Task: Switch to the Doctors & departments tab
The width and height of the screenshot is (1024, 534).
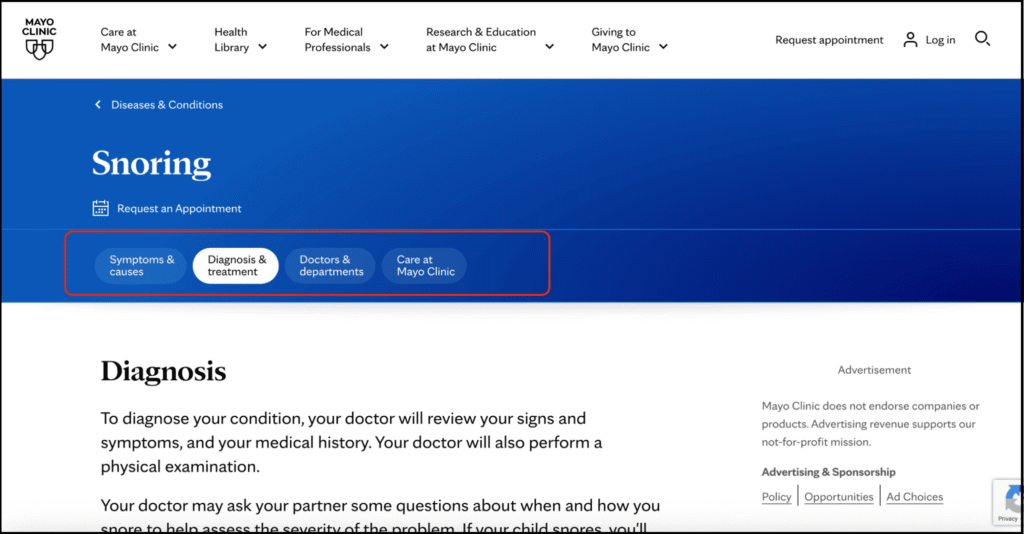Action: click(x=330, y=266)
